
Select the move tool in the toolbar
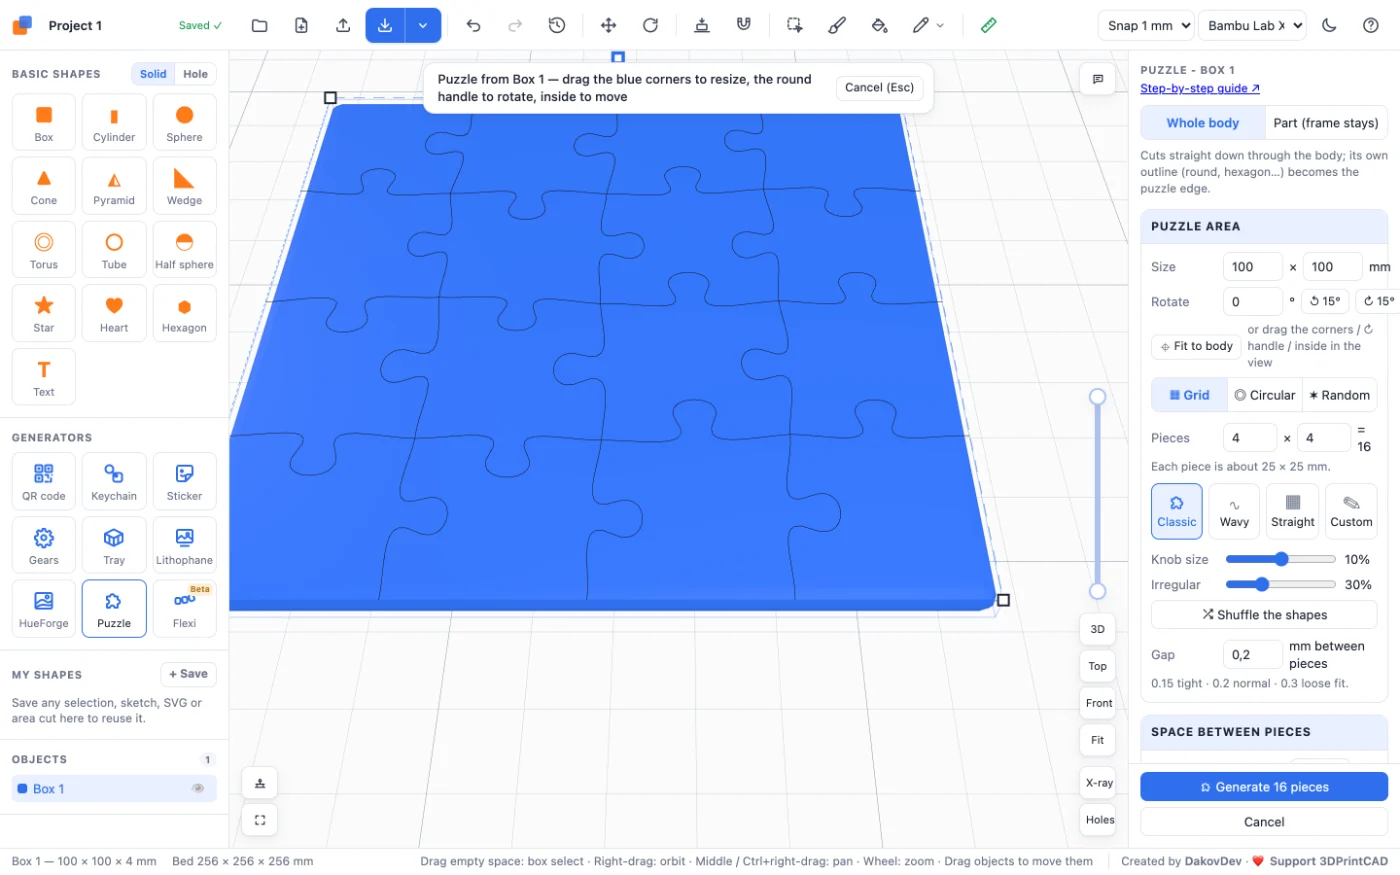point(608,25)
